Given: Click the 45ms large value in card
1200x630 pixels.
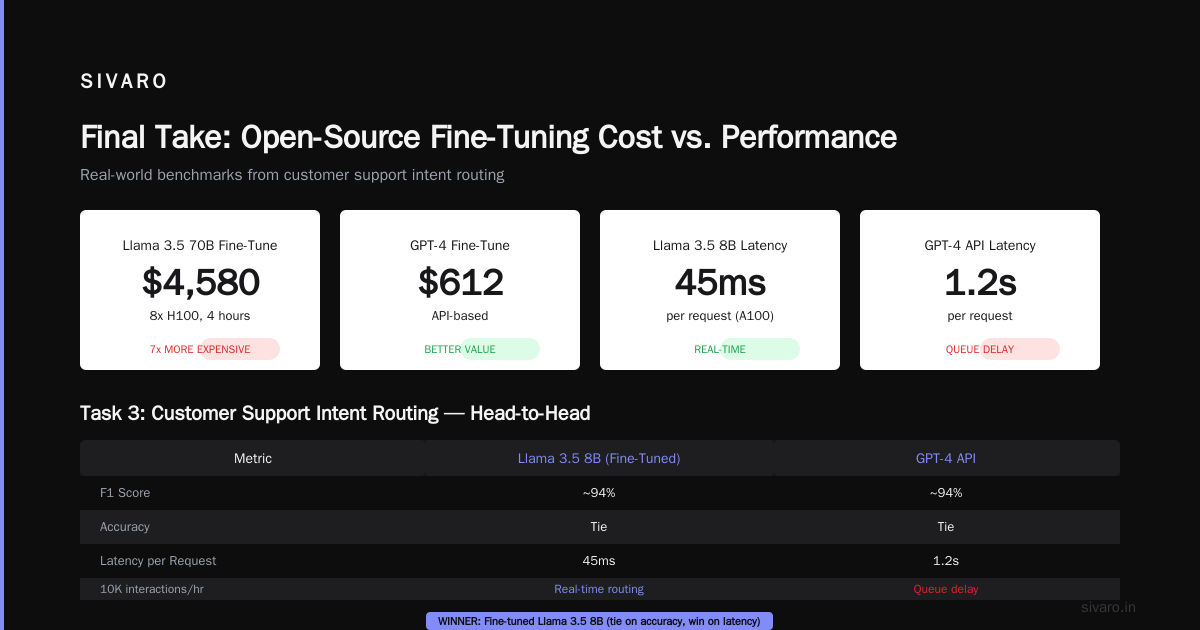Looking at the screenshot, I should (x=720, y=282).
